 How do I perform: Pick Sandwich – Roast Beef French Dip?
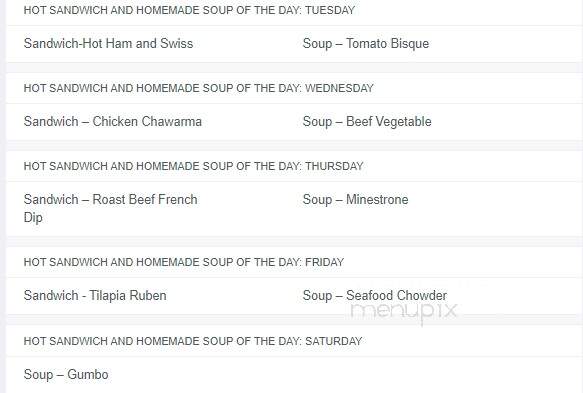point(110,208)
